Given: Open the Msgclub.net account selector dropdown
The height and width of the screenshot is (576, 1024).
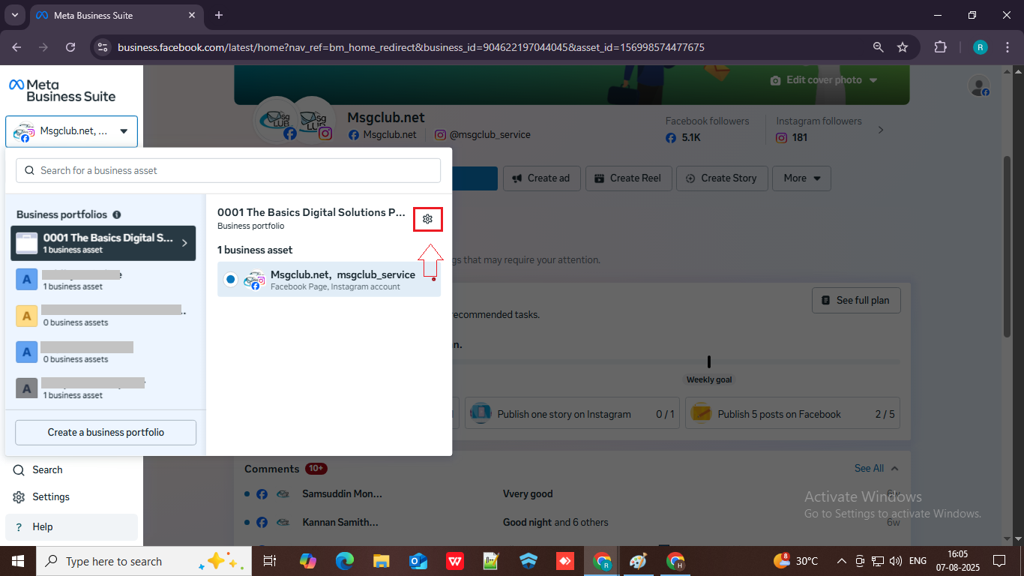Looking at the screenshot, I should (72, 131).
